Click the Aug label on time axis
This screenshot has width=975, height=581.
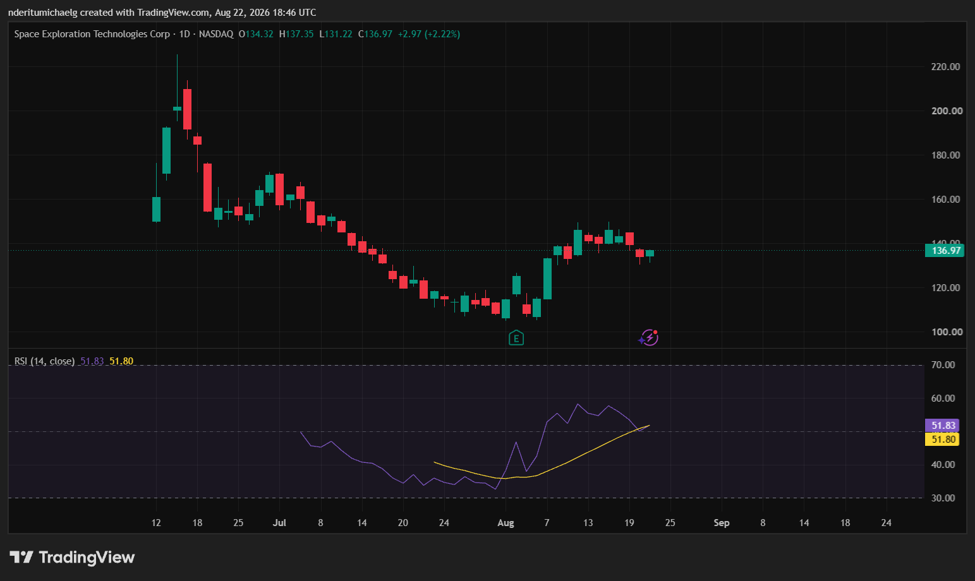(506, 523)
